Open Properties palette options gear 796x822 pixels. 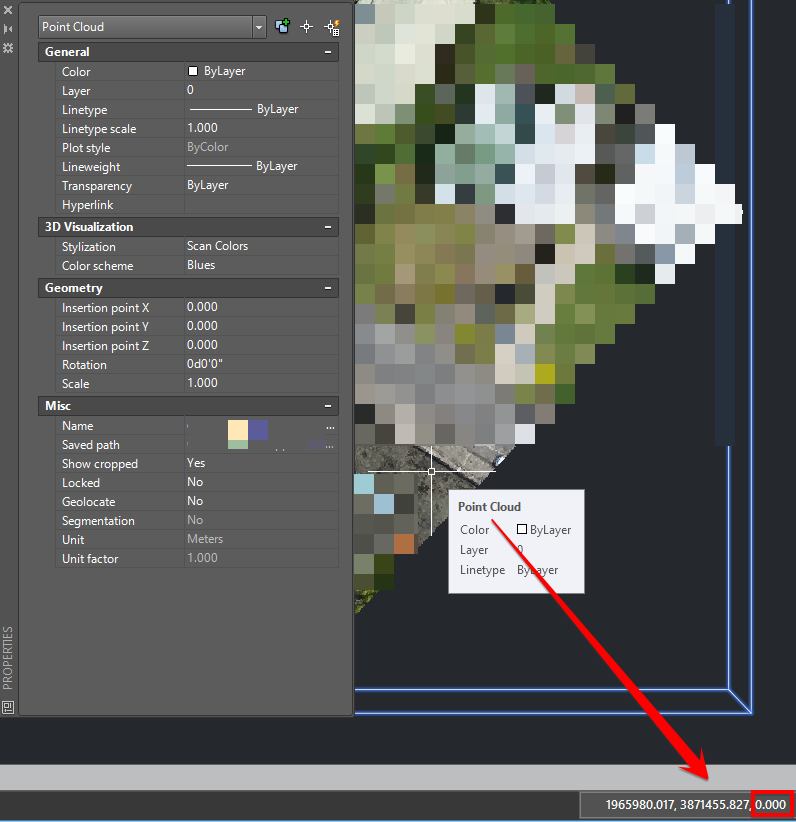pos(8,48)
